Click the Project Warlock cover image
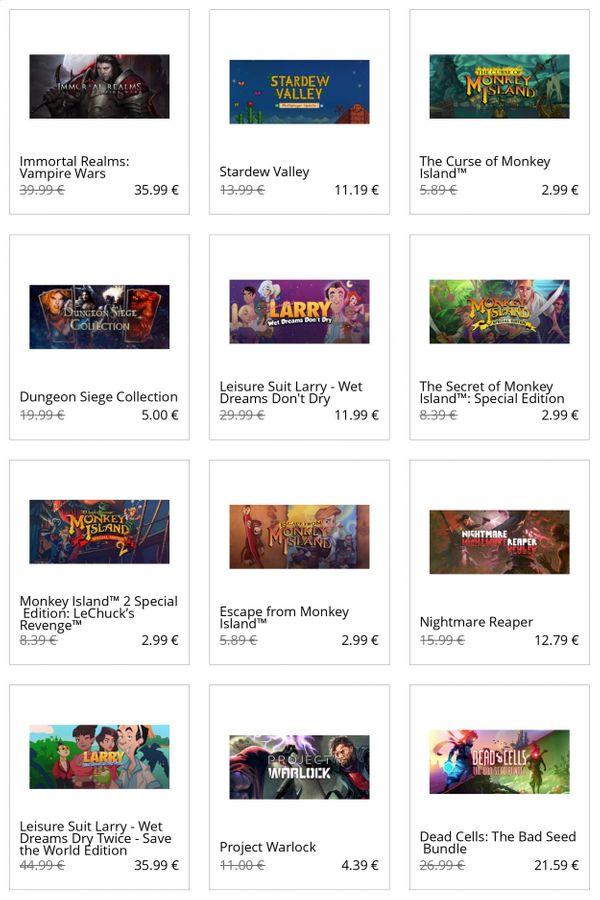The image size is (600, 900). pos(299,767)
